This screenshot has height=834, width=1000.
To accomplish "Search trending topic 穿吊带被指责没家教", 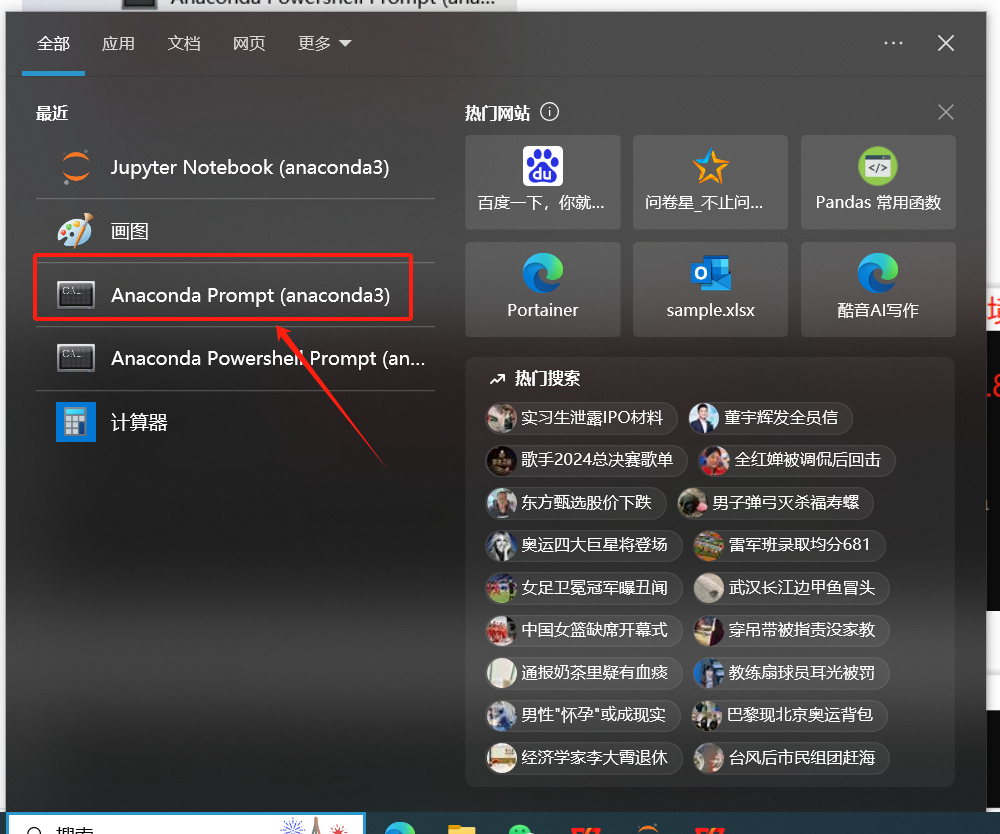I will (791, 630).
